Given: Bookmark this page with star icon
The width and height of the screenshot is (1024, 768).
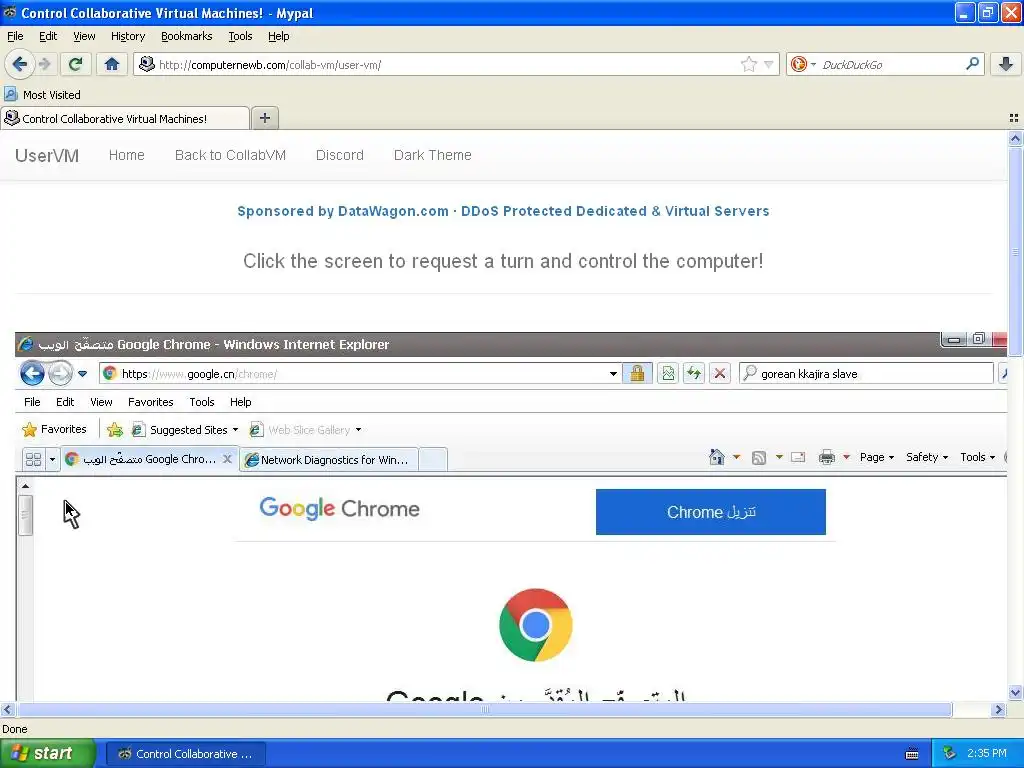Looking at the screenshot, I should (x=748, y=64).
